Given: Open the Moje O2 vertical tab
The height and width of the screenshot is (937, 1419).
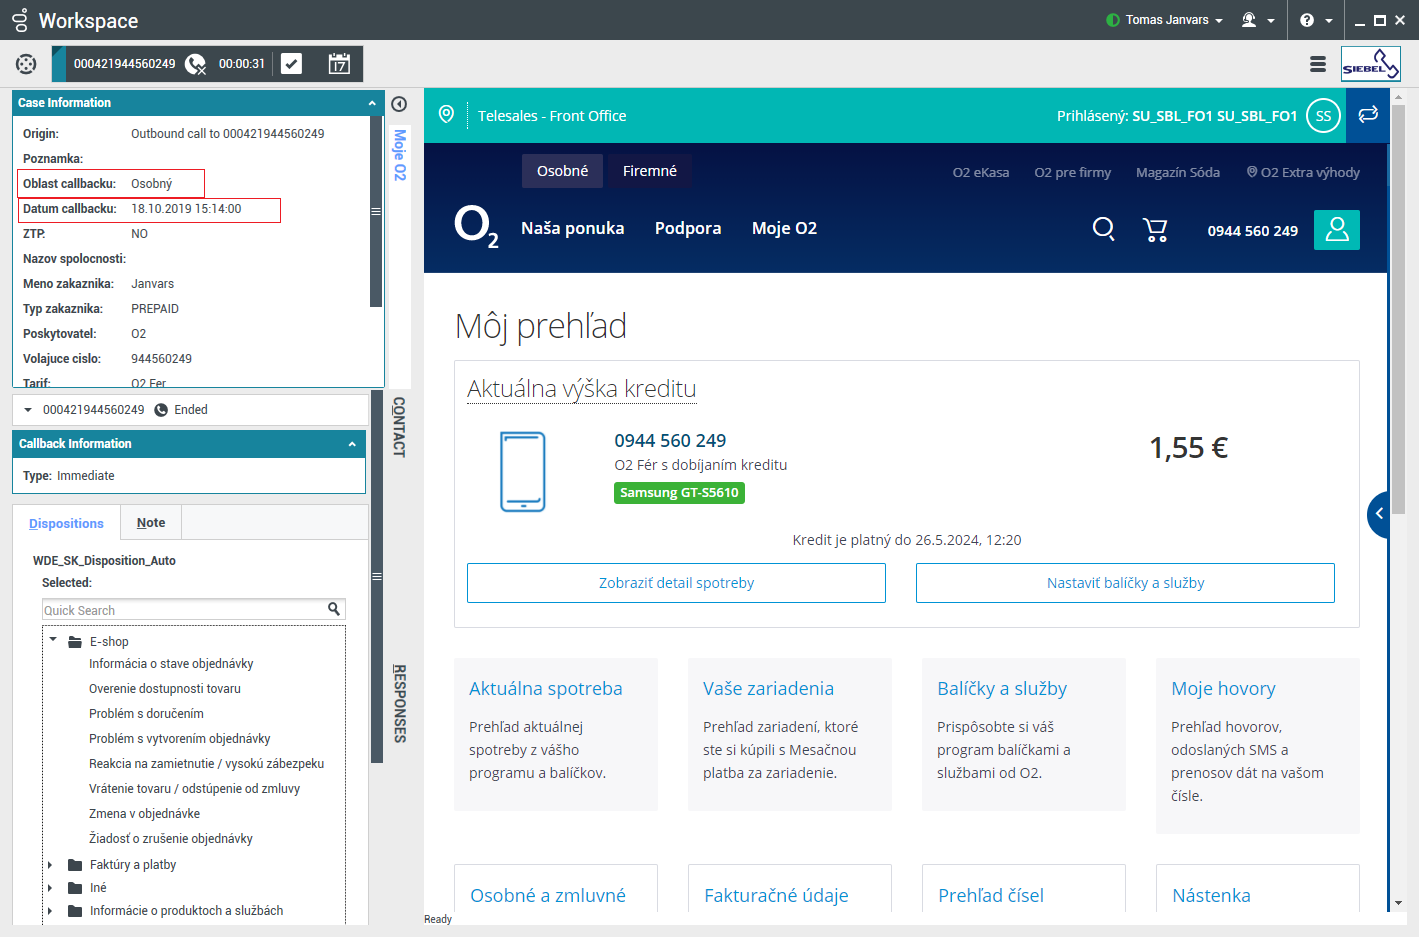Looking at the screenshot, I should (x=400, y=155).
